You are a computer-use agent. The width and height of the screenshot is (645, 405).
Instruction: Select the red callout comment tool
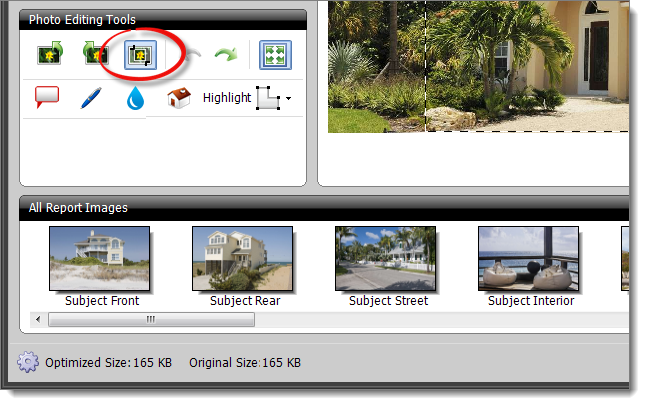(x=47, y=98)
